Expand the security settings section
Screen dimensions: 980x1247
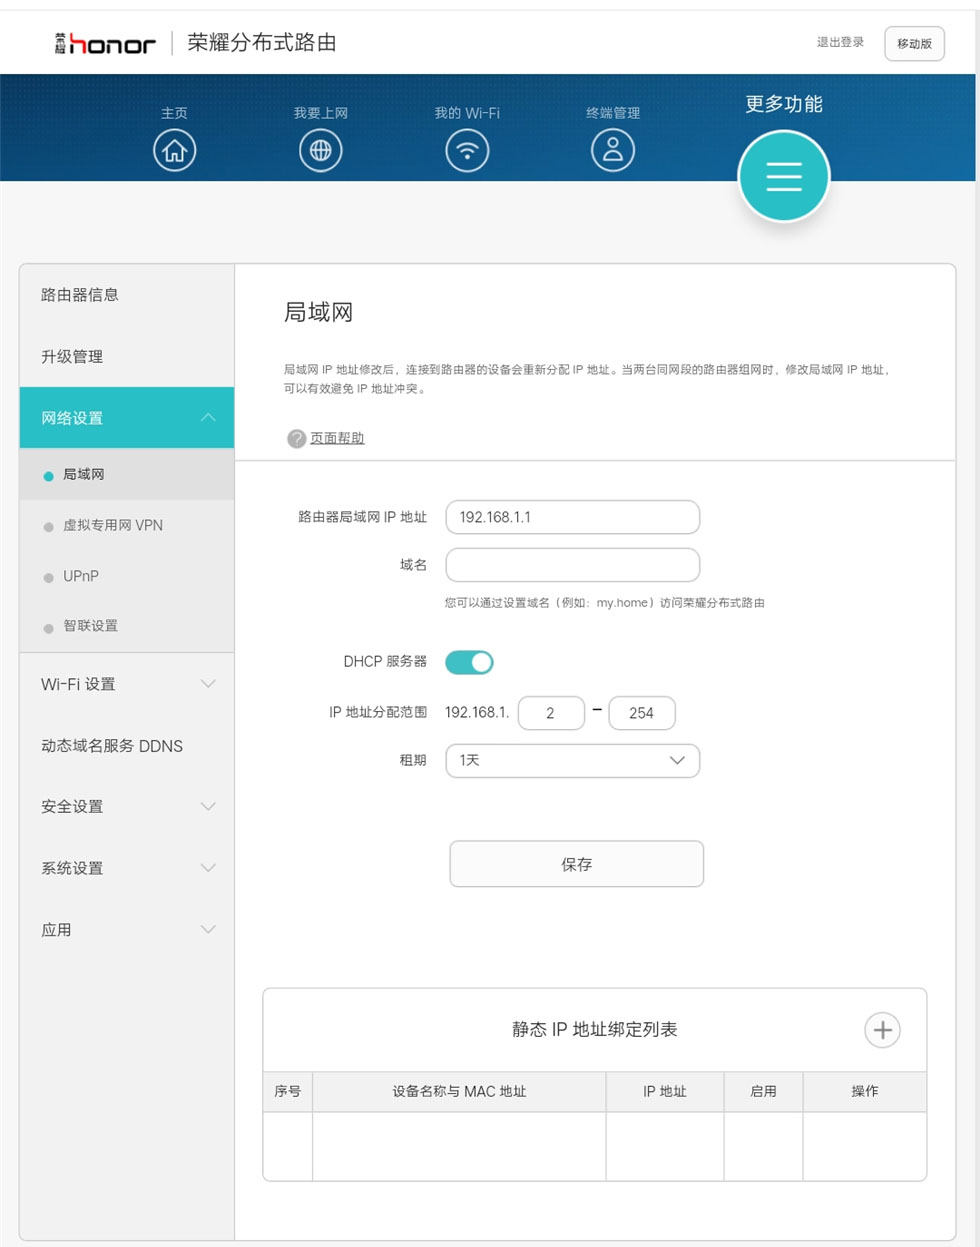coord(127,807)
